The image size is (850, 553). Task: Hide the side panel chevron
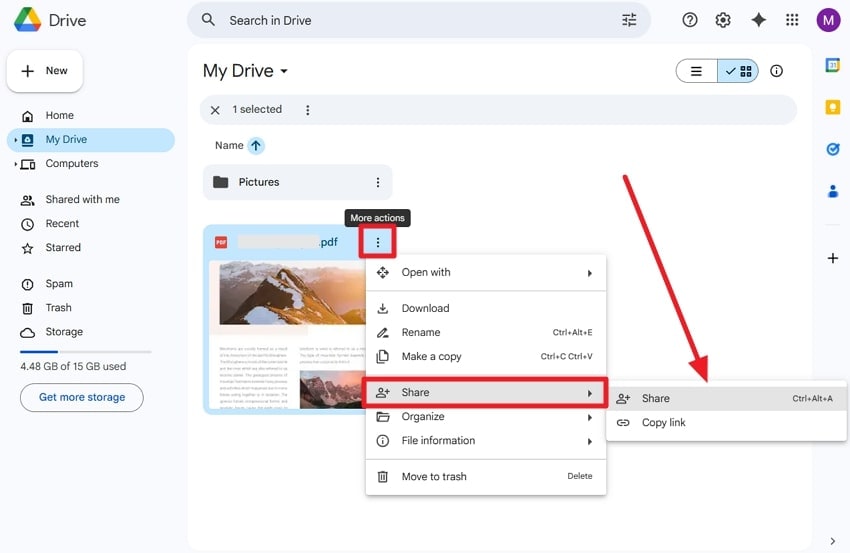(x=833, y=541)
